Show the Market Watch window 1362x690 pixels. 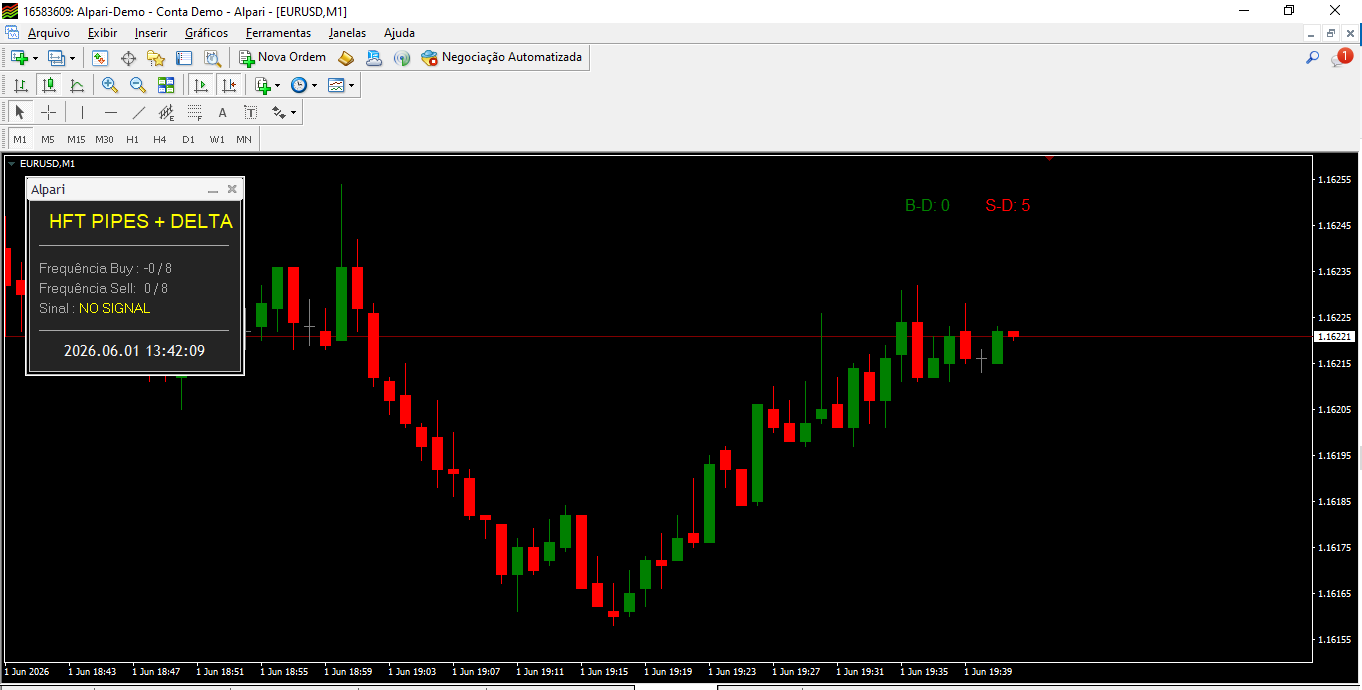[x=100, y=58]
